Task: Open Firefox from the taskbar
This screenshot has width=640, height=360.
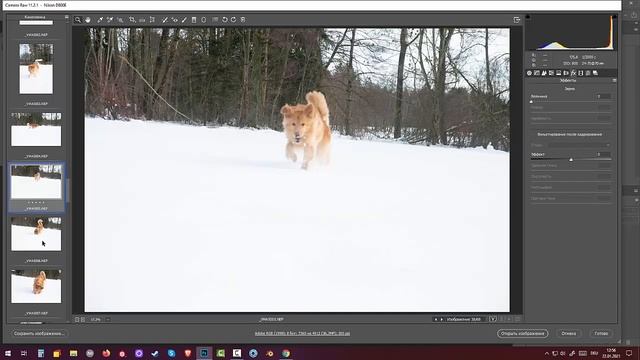Action: click(106, 353)
